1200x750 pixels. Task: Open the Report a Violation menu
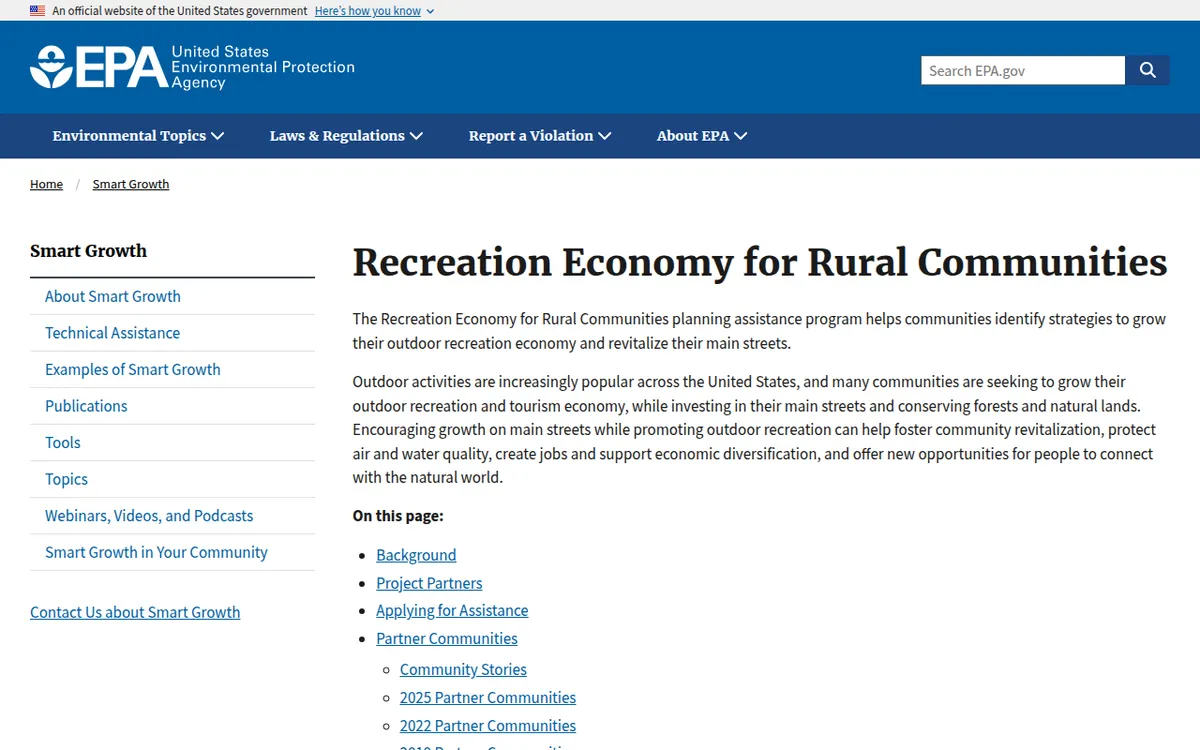click(x=540, y=136)
